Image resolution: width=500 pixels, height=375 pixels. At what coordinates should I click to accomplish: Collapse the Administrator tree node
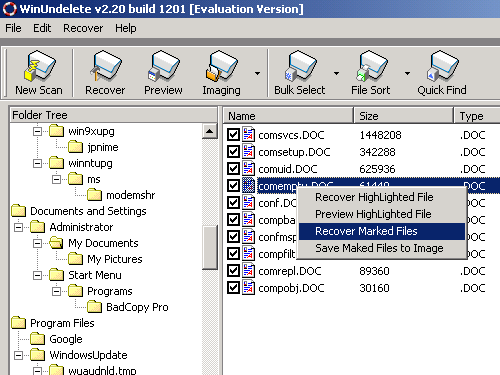coord(18,227)
